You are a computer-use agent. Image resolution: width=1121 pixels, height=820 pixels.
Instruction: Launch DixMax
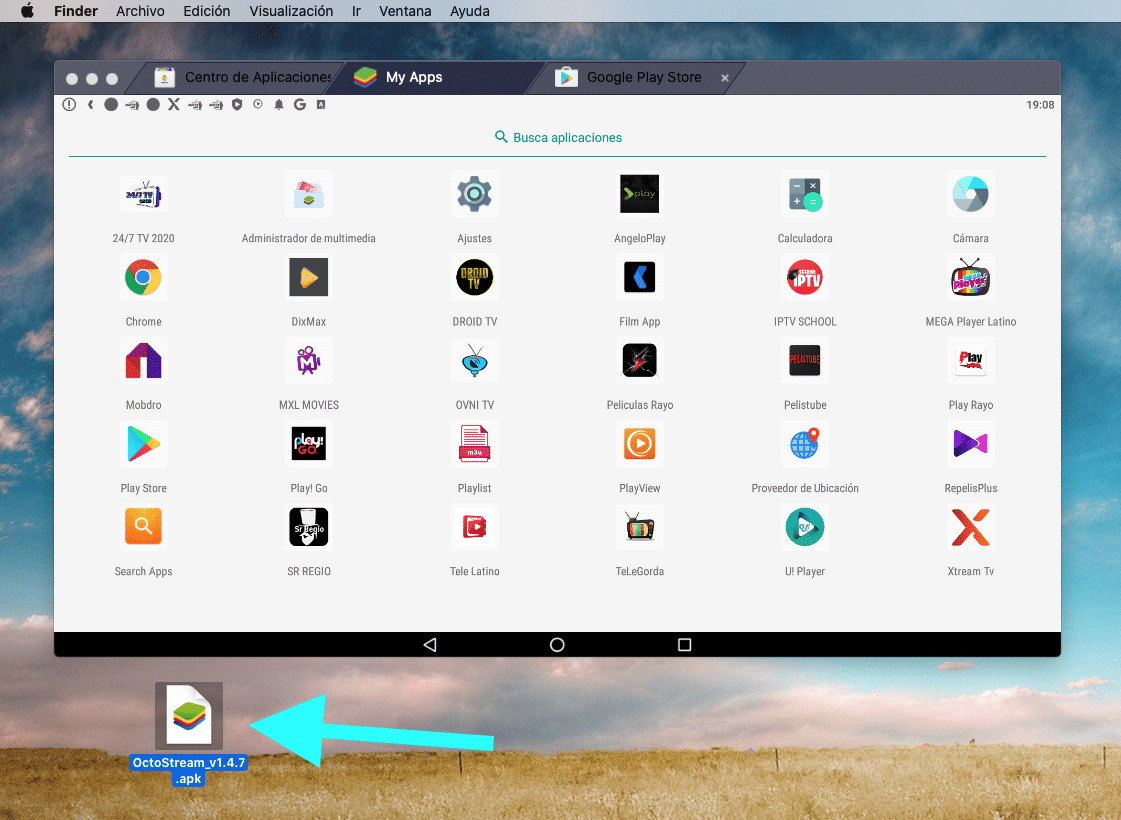[x=308, y=278]
